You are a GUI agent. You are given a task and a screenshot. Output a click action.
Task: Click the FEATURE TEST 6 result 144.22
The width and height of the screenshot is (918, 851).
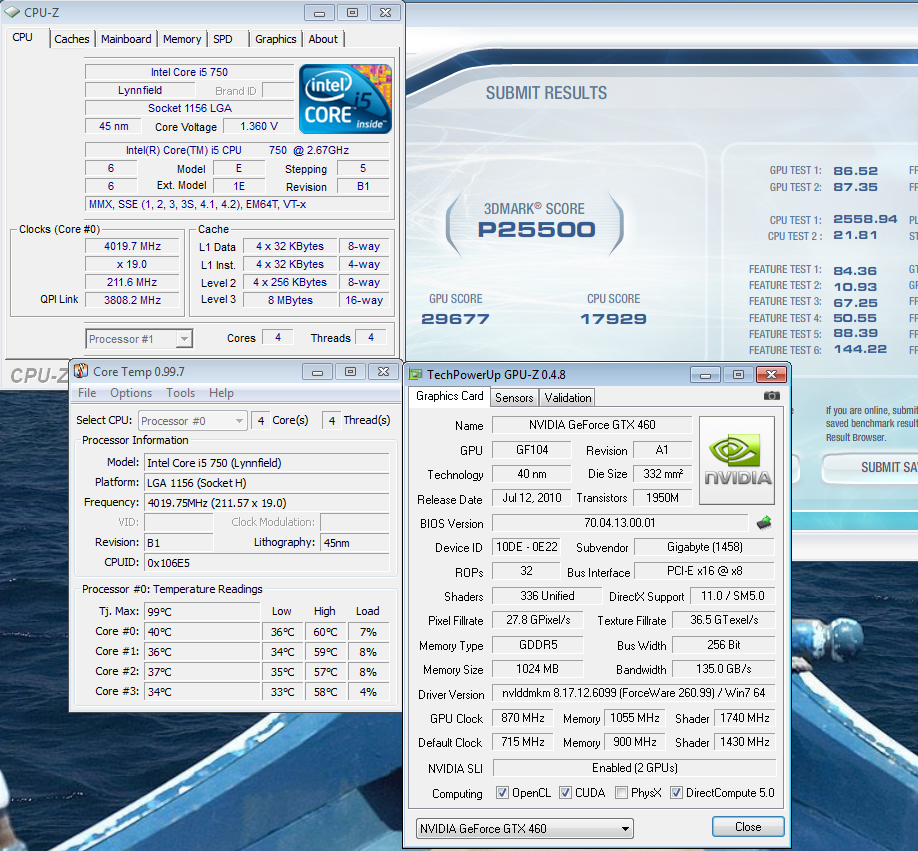coord(860,349)
